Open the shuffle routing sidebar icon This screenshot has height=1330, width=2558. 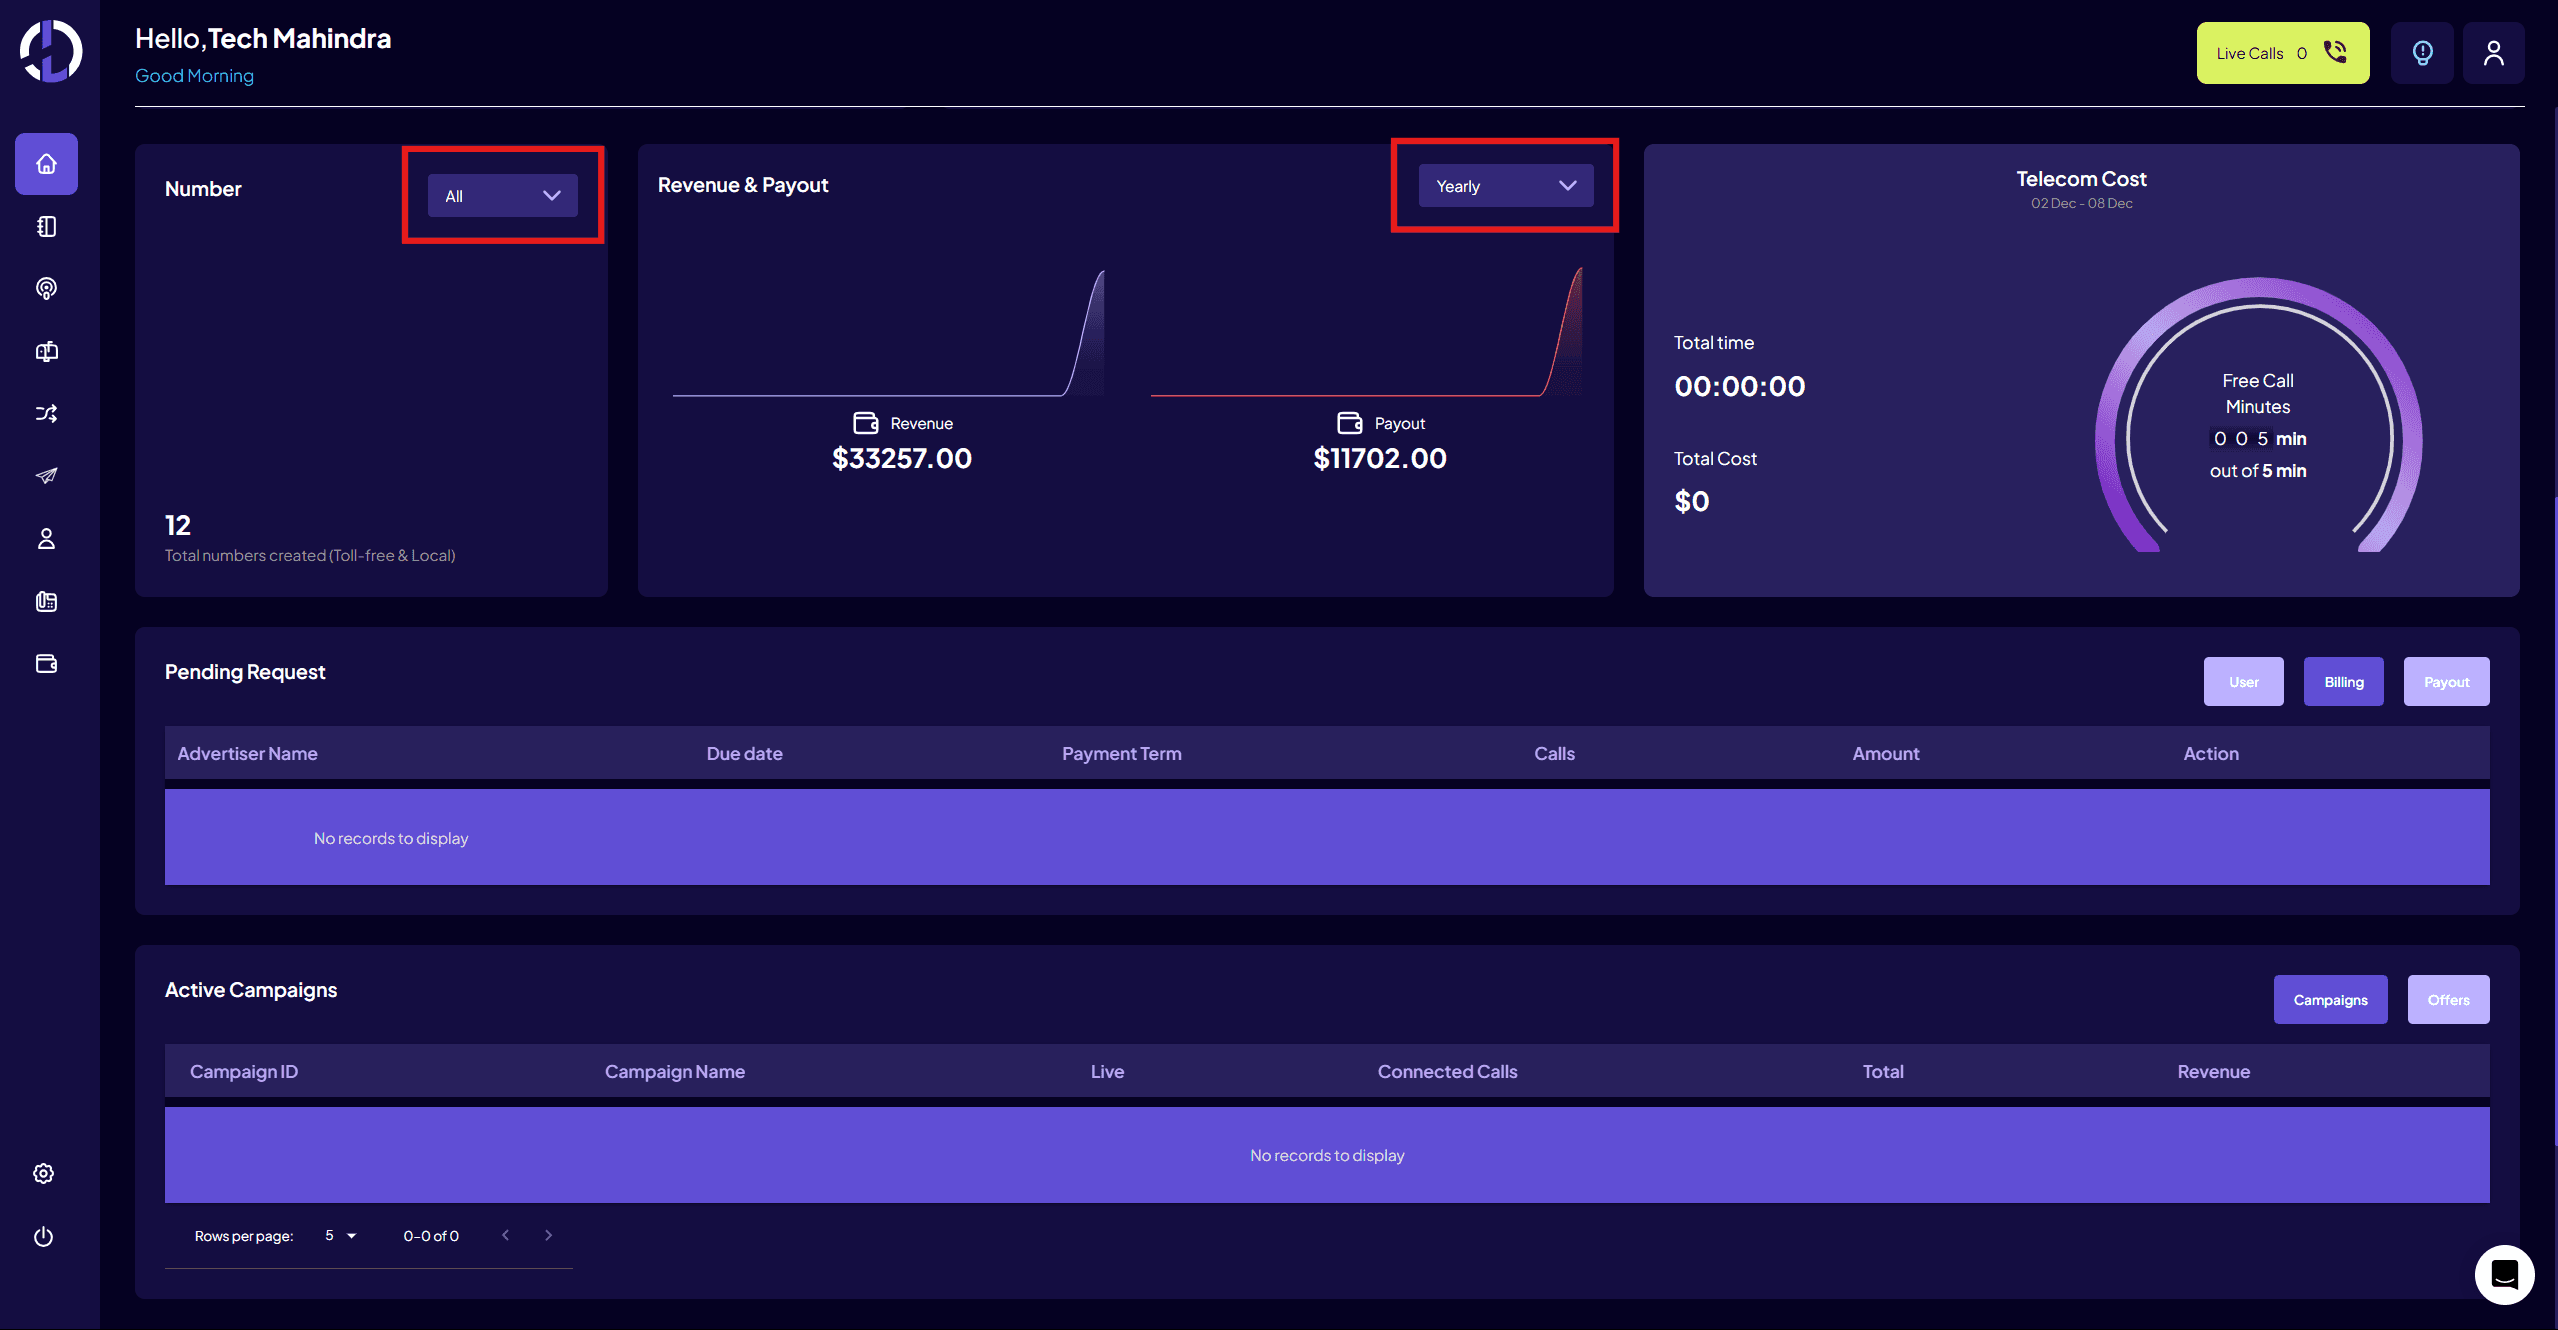tap(46, 413)
